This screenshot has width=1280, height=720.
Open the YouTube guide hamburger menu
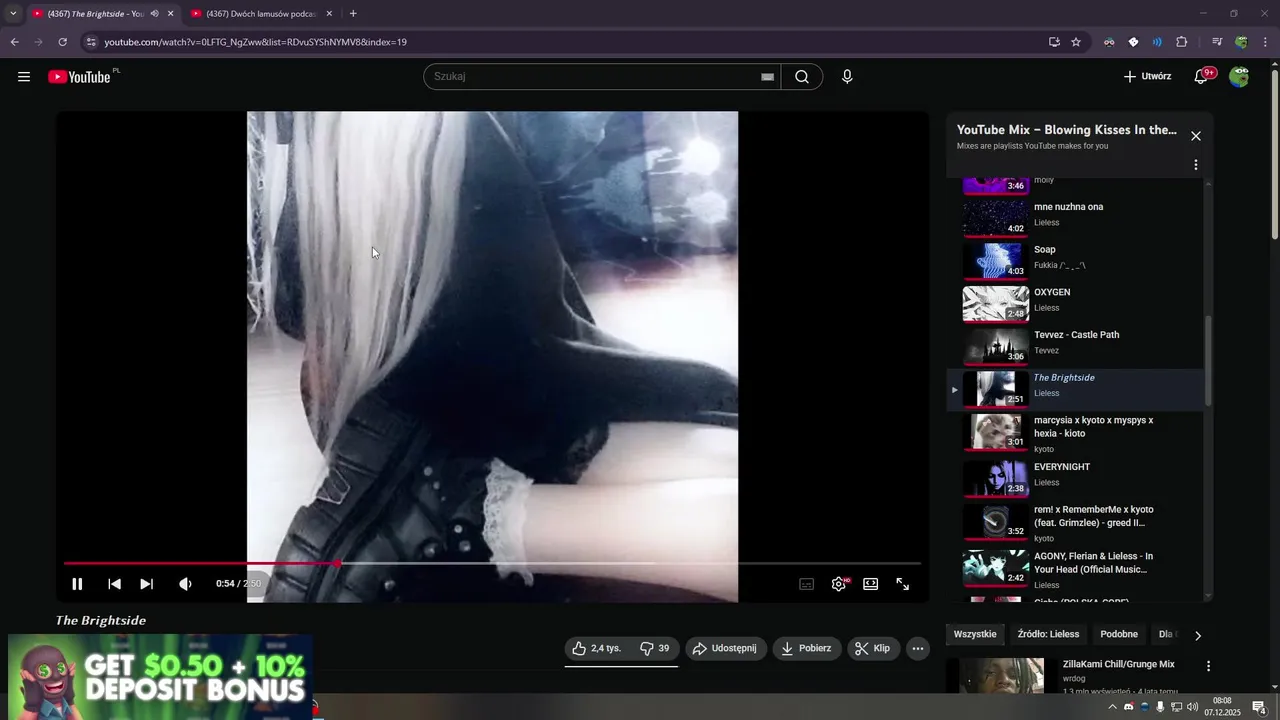[x=24, y=77]
